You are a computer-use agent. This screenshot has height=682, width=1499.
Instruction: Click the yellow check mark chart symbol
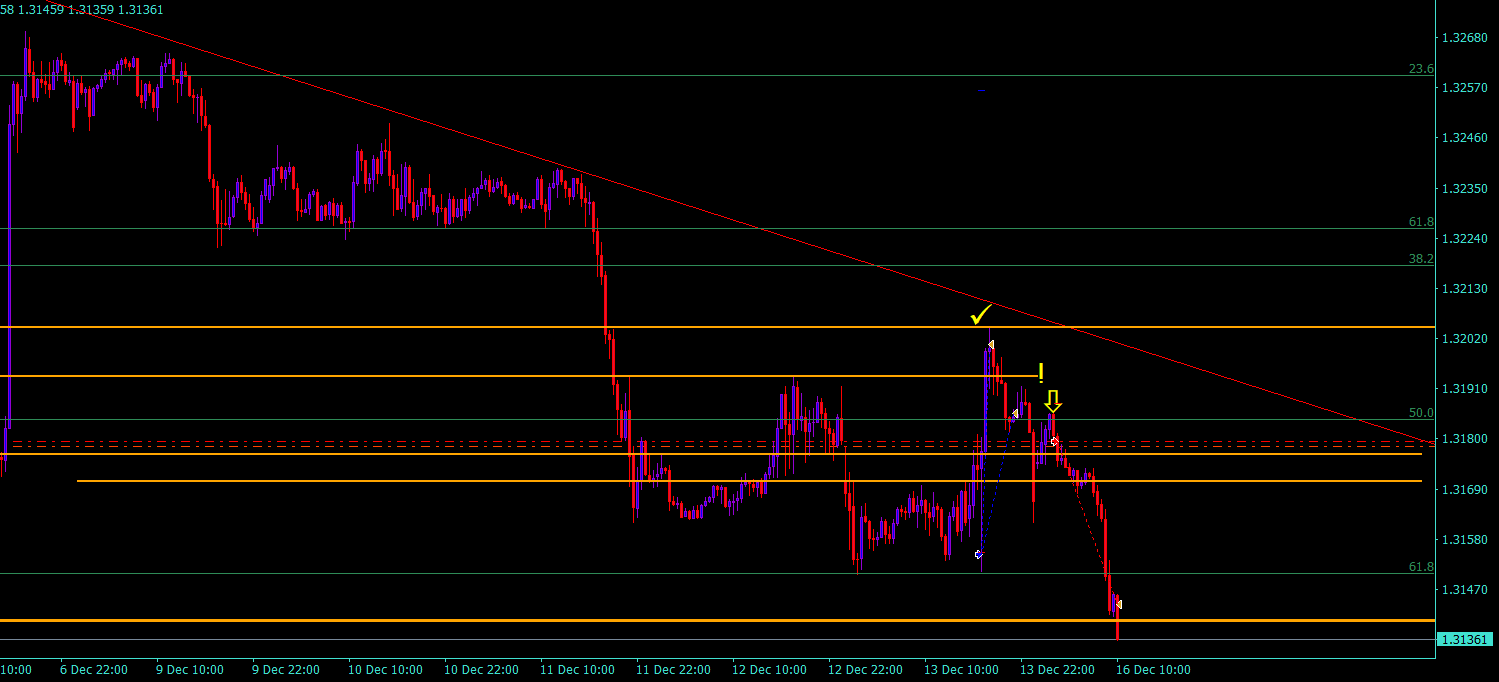tap(980, 314)
